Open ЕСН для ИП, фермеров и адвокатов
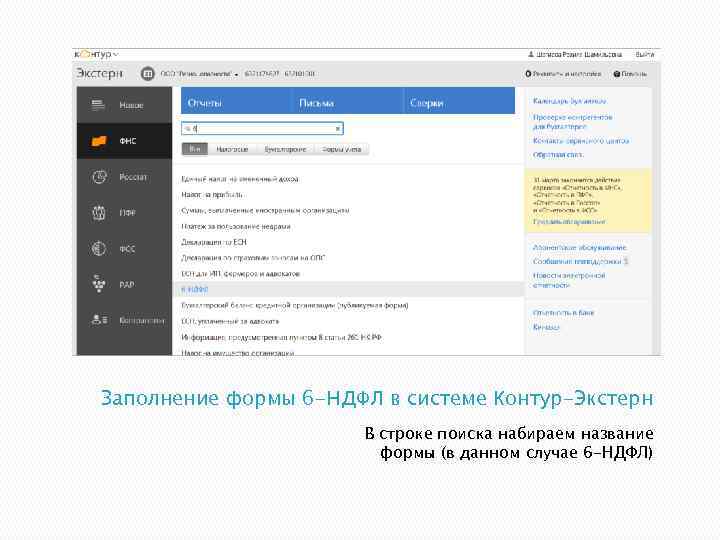720x540 pixels. [x=240, y=274]
